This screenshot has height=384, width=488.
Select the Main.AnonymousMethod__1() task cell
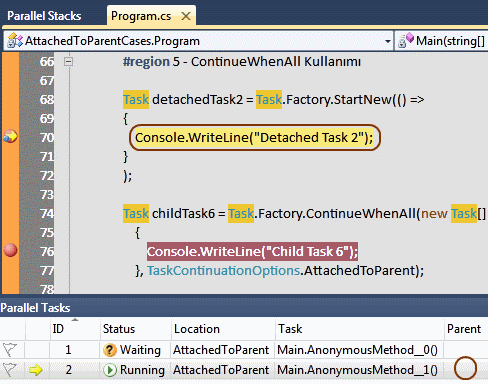tap(357, 370)
